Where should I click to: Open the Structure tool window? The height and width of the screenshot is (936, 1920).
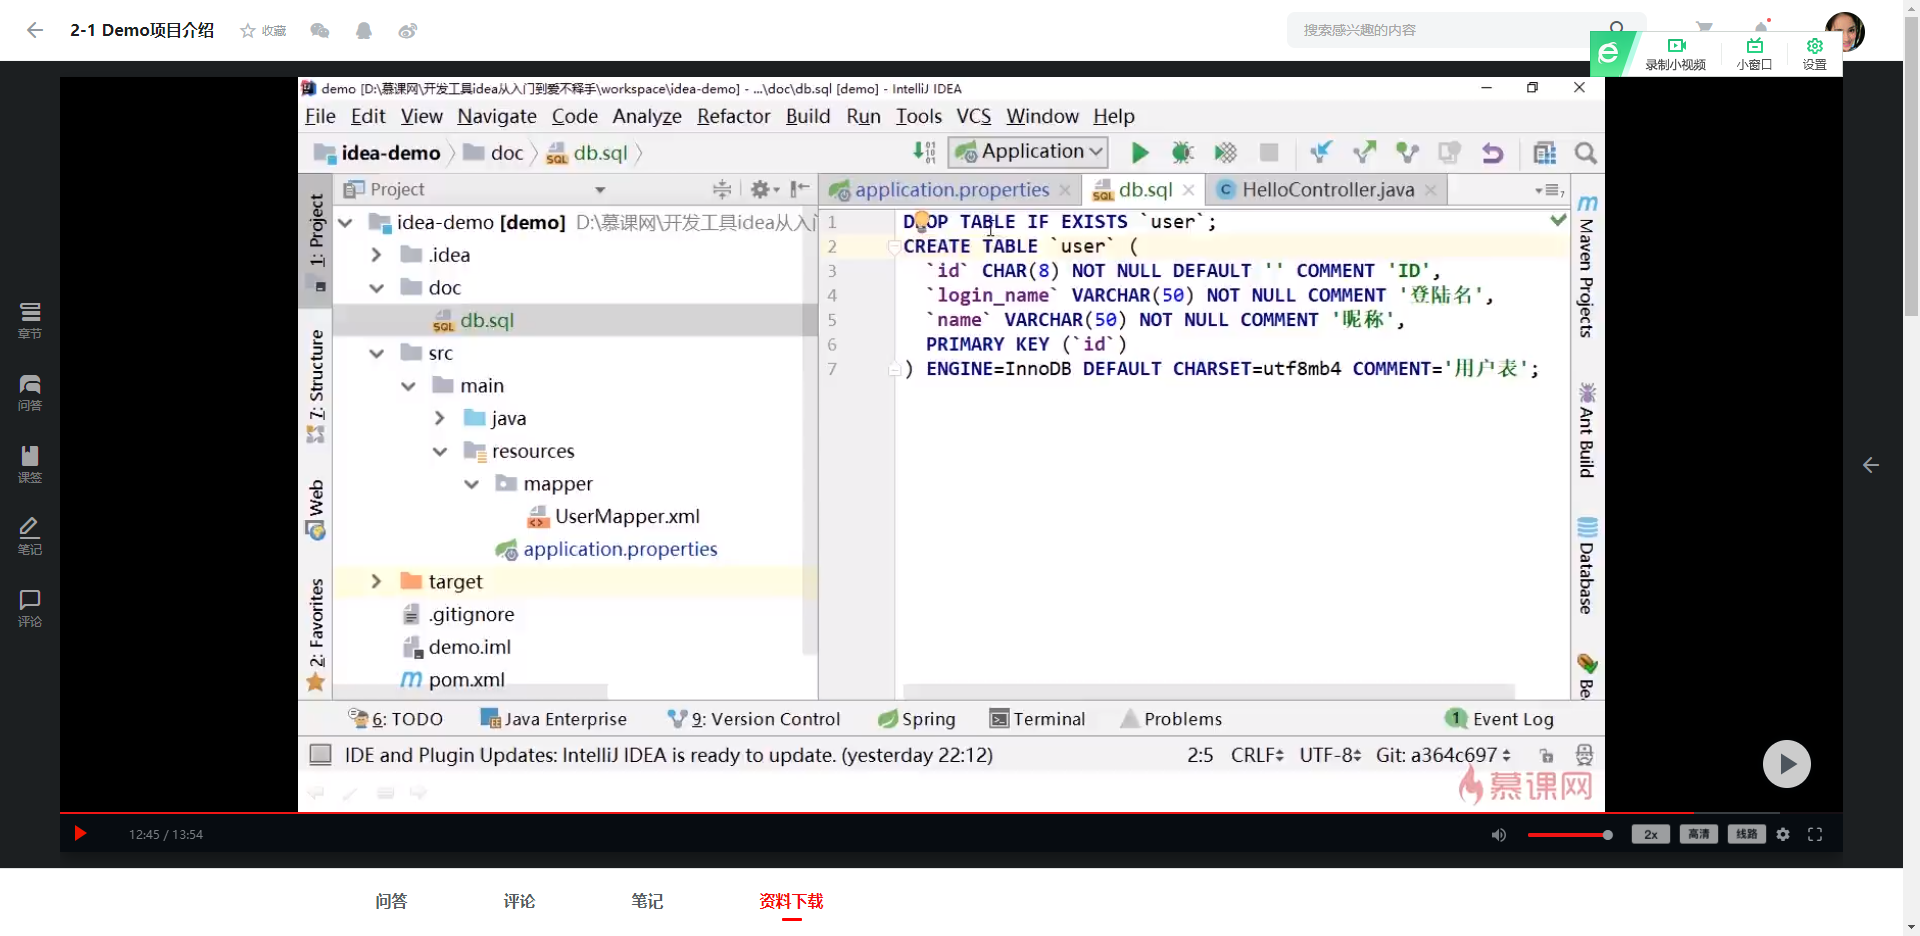316,386
